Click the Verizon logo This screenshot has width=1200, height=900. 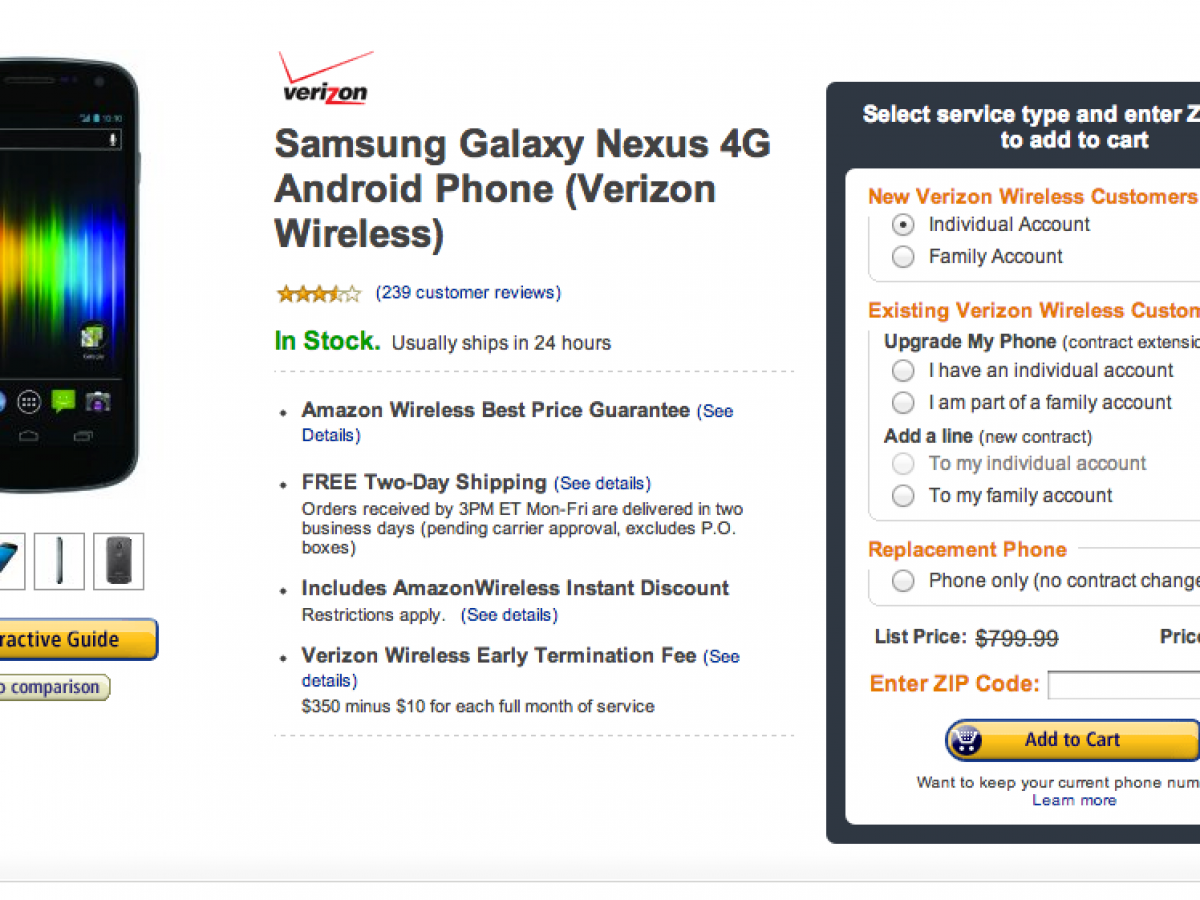click(x=325, y=78)
